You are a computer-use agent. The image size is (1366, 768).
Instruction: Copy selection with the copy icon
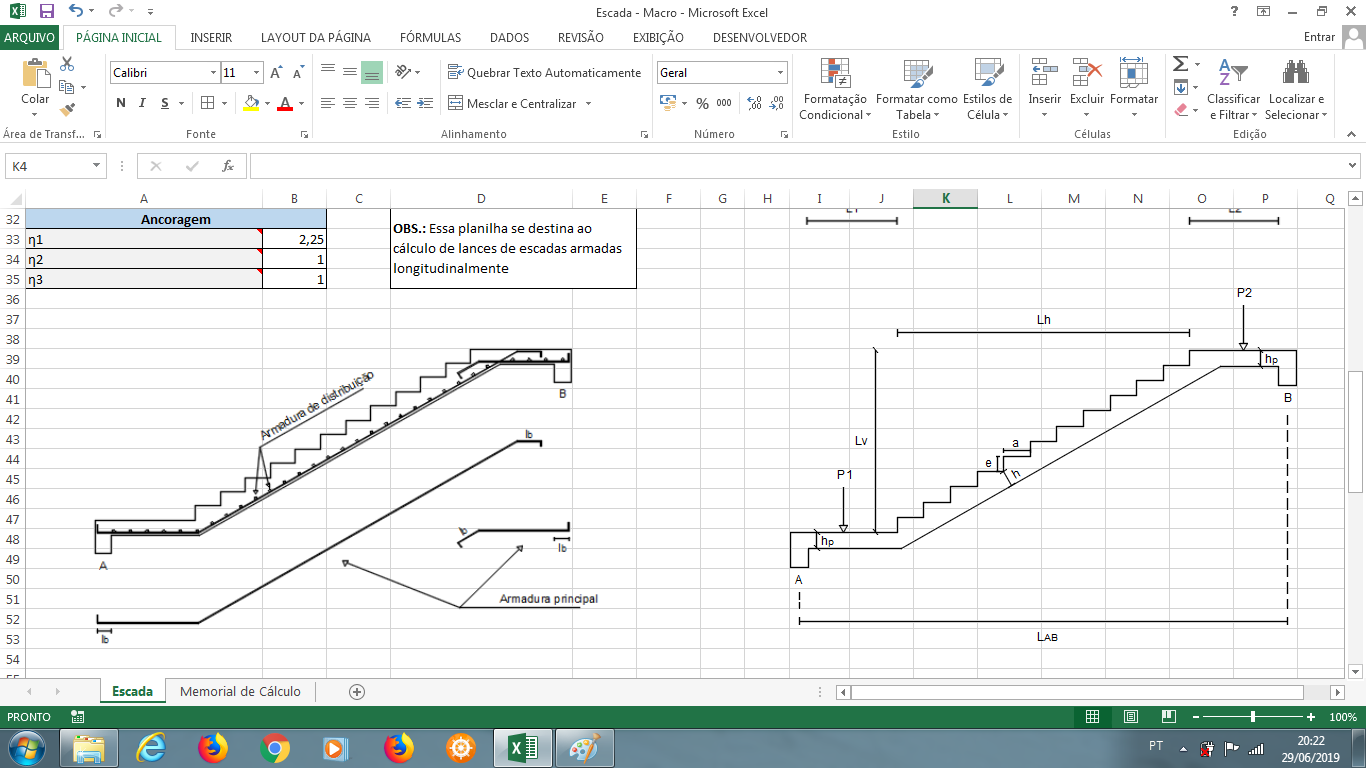pos(67,87)
